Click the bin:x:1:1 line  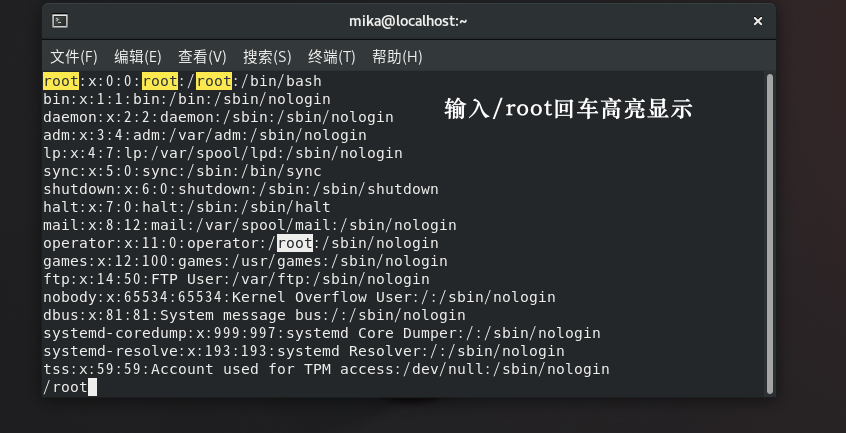(x=187, y=99)
